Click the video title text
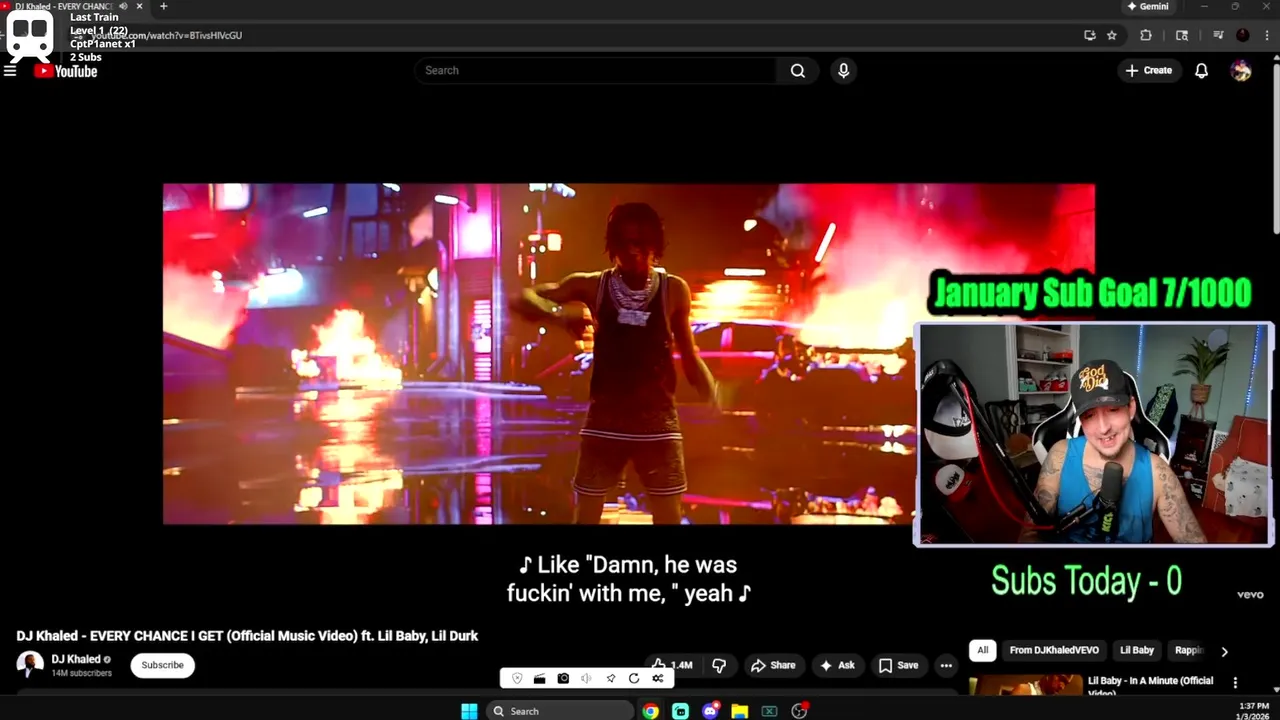Image resolution: width=1280 pixels, height=720 pixels. (247, 636)
